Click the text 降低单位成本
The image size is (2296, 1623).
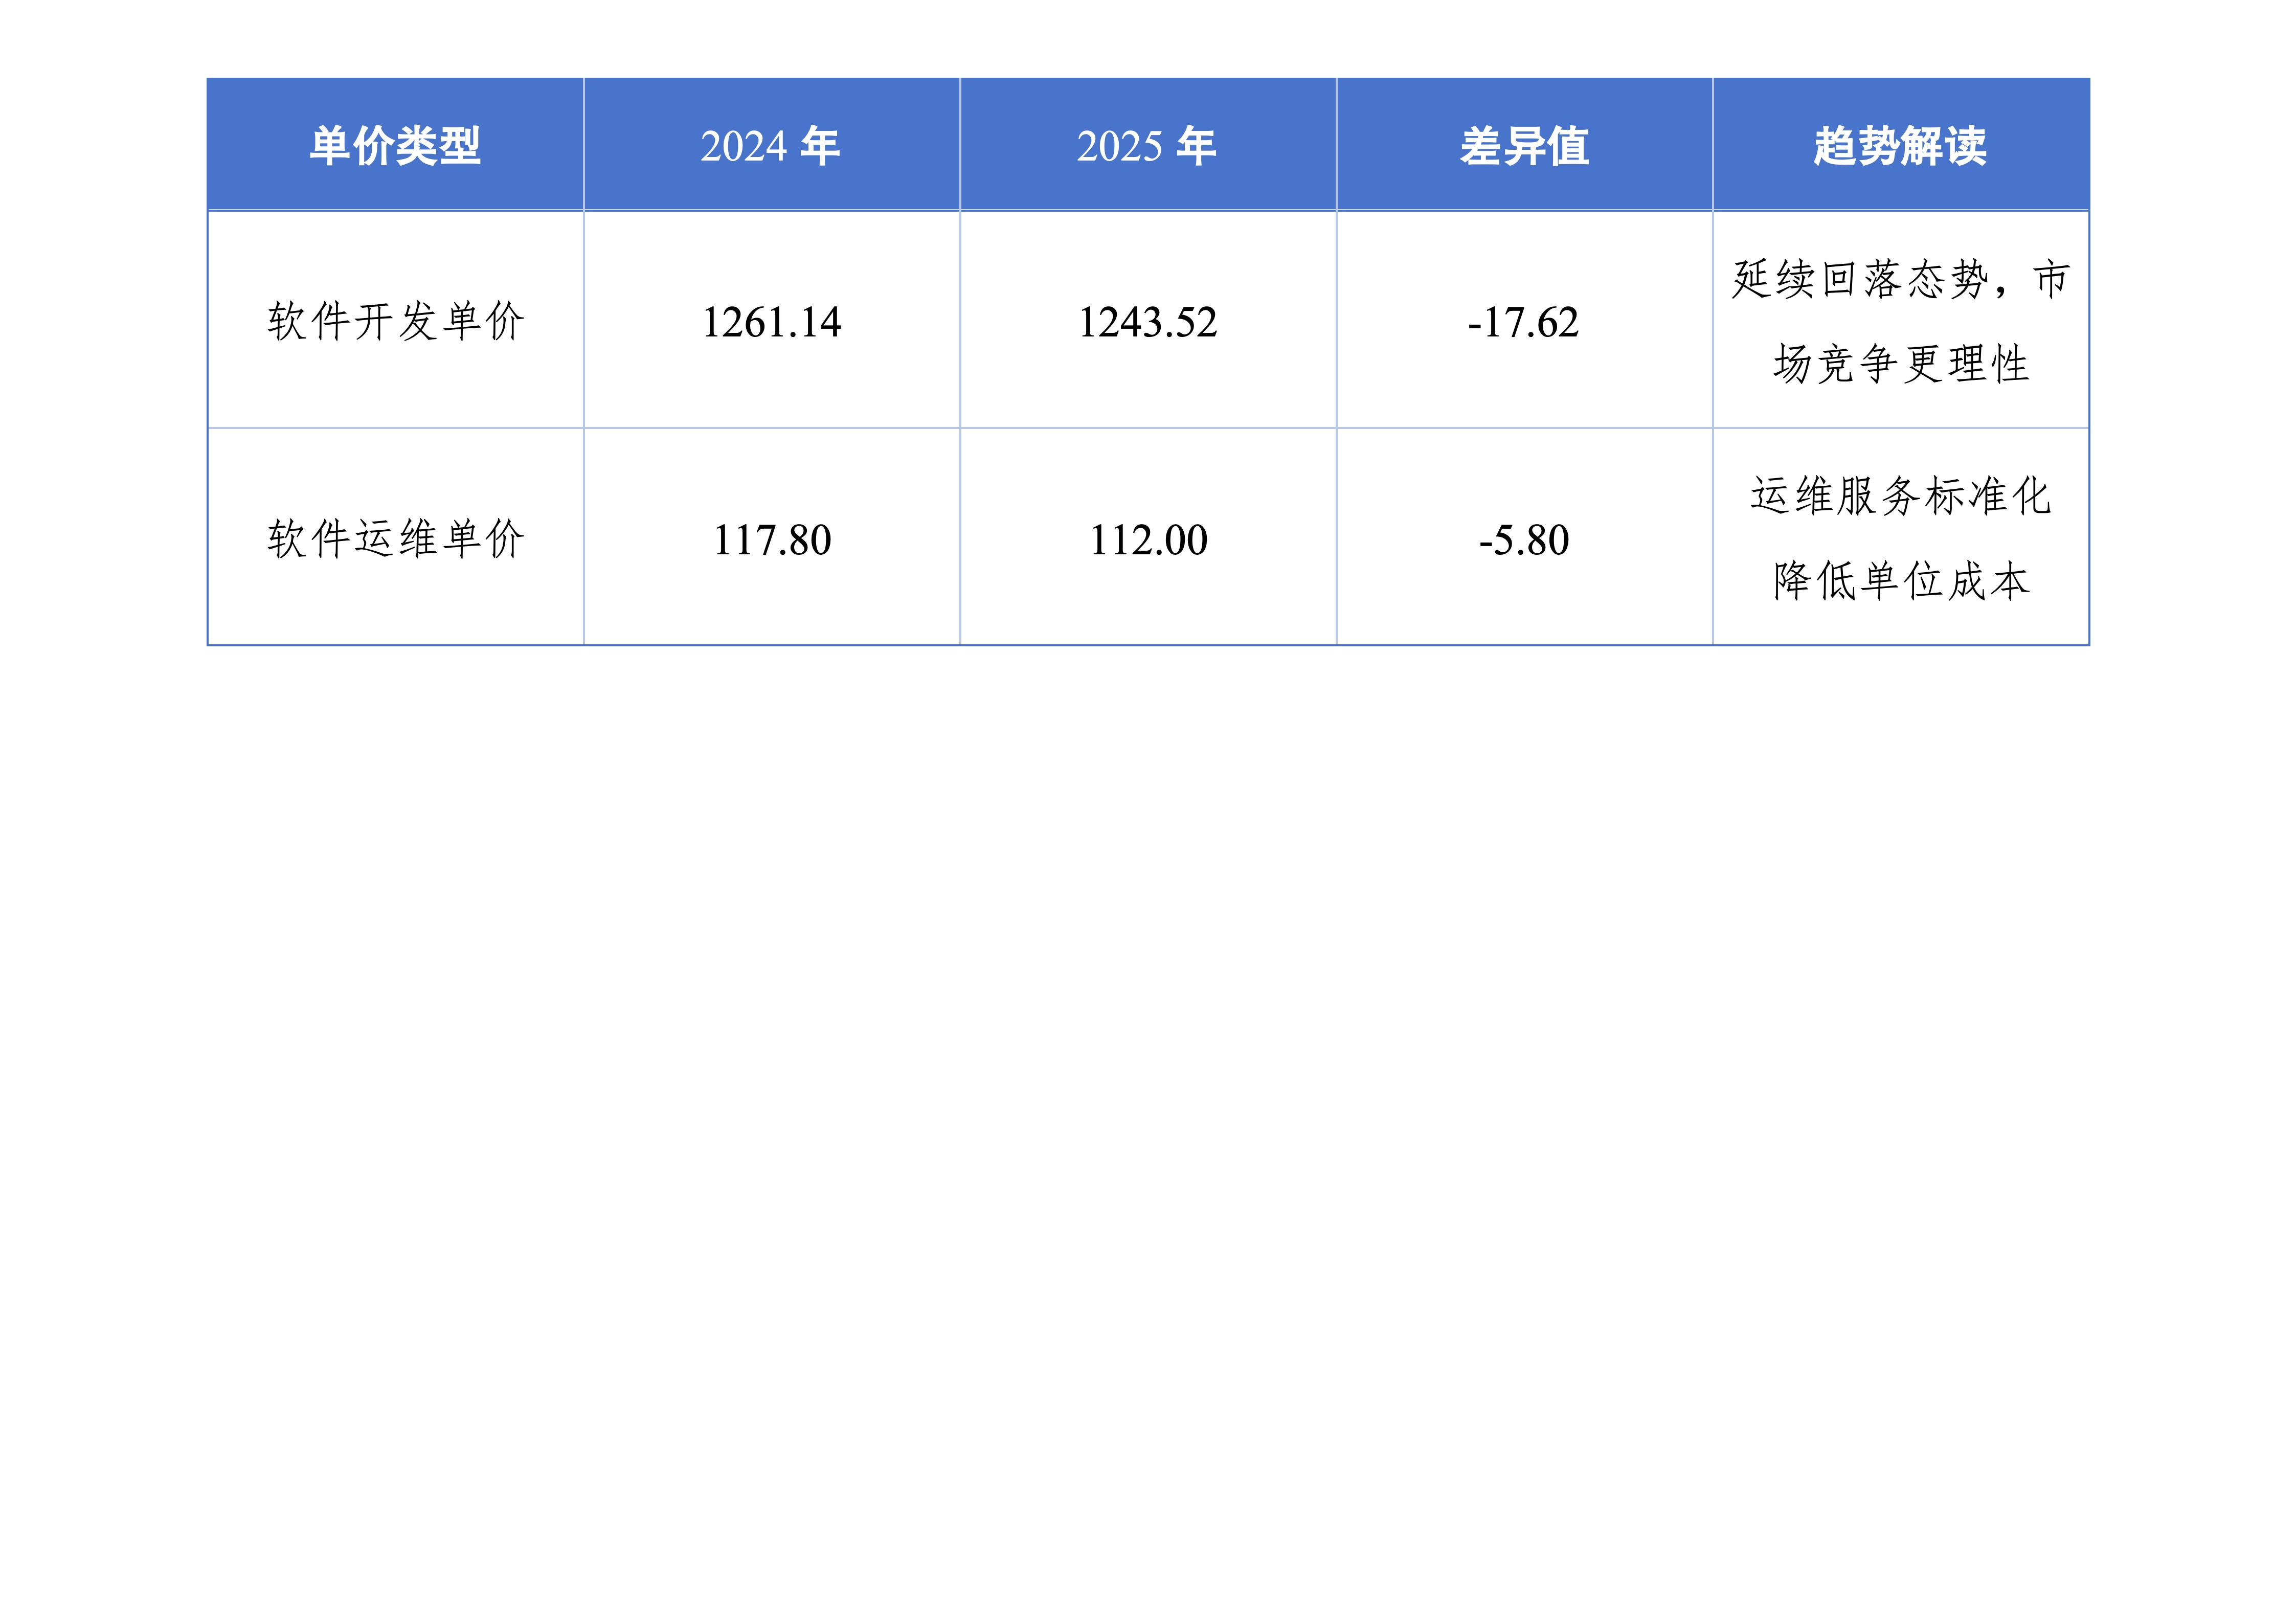(x=1900, y=581)
